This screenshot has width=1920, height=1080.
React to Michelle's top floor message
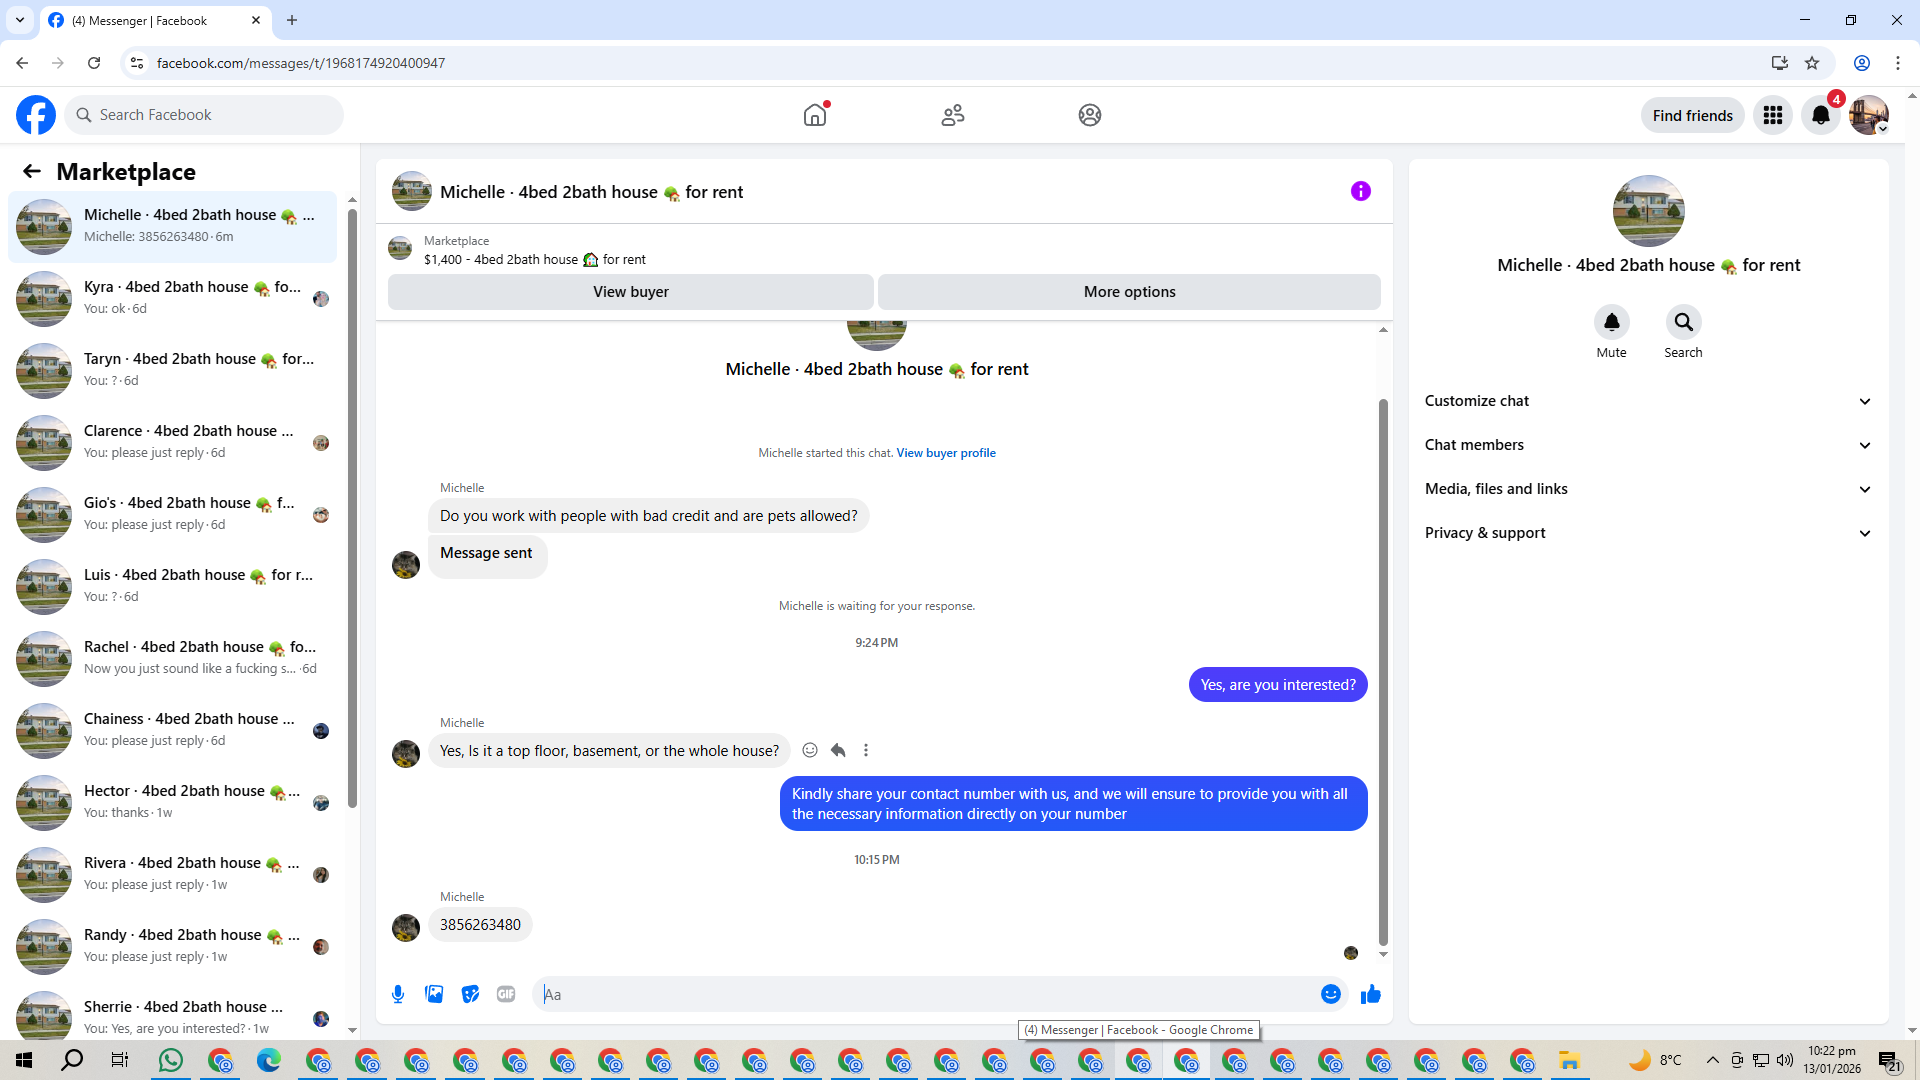(x=810, y=750)
